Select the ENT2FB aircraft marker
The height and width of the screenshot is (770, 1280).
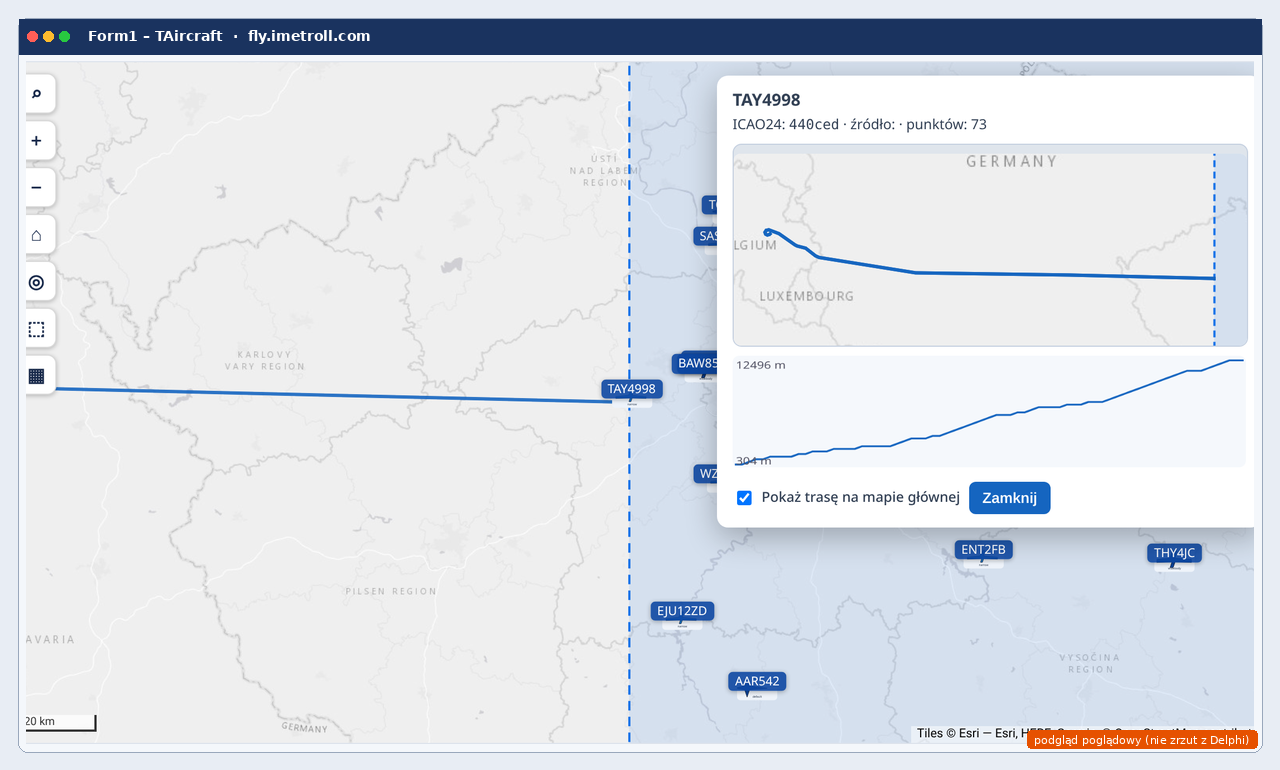(984, 549)
